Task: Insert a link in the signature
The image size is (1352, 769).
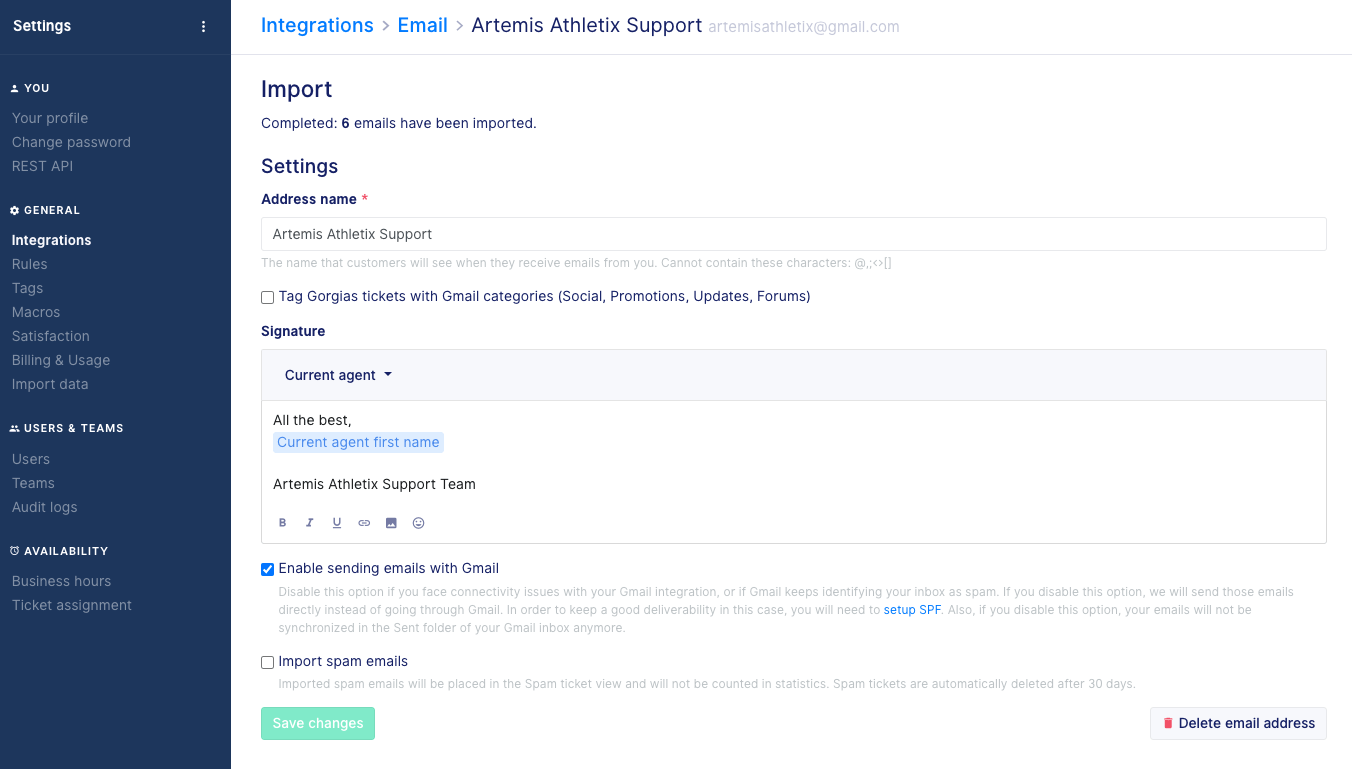Action: pos(364,523)
